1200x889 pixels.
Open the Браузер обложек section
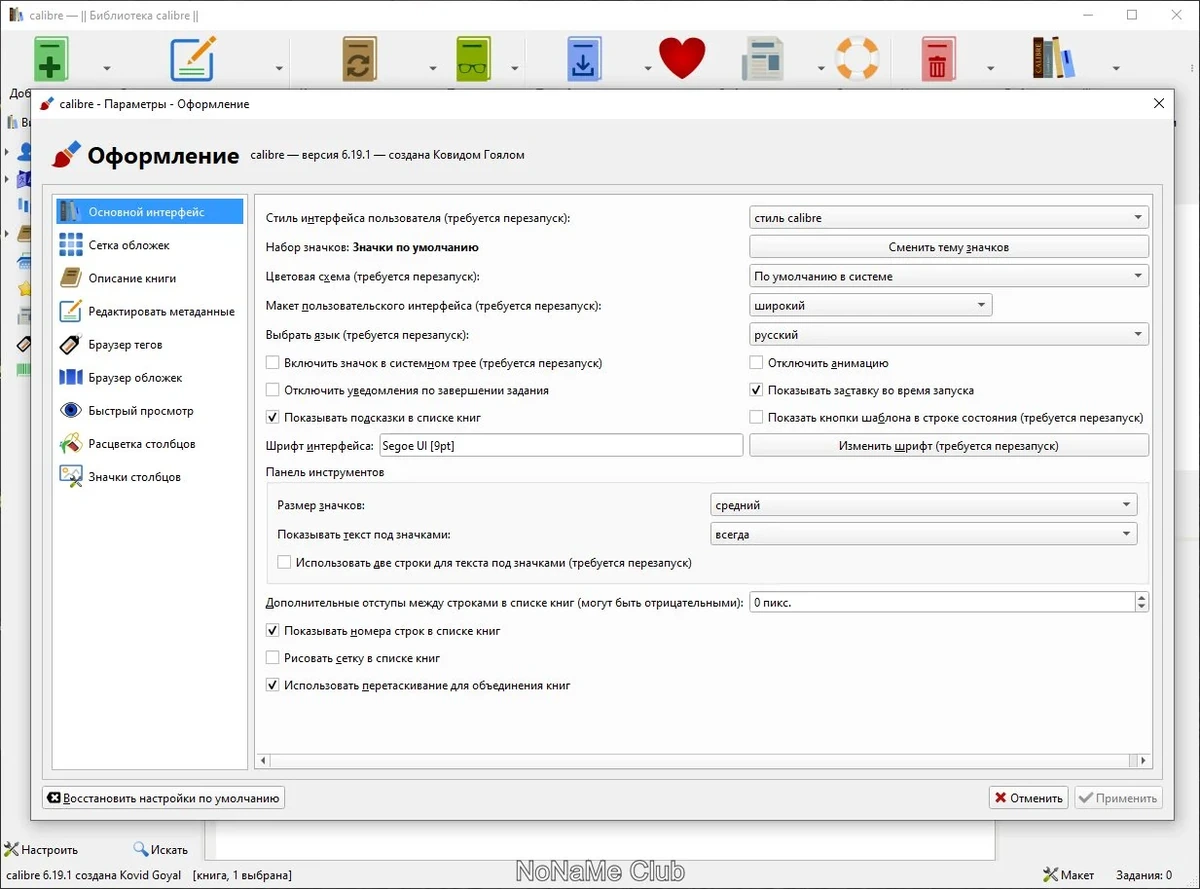pyautogui.click(x=149, y=377)
